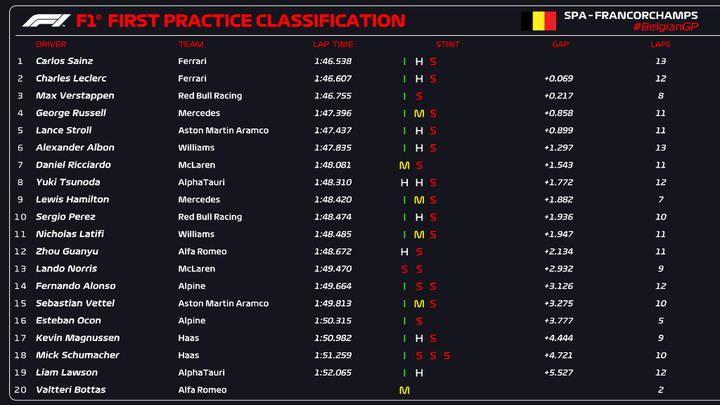The image size is (720, 405).
Task: Click the GAP column header
Action: click(560, 44)
